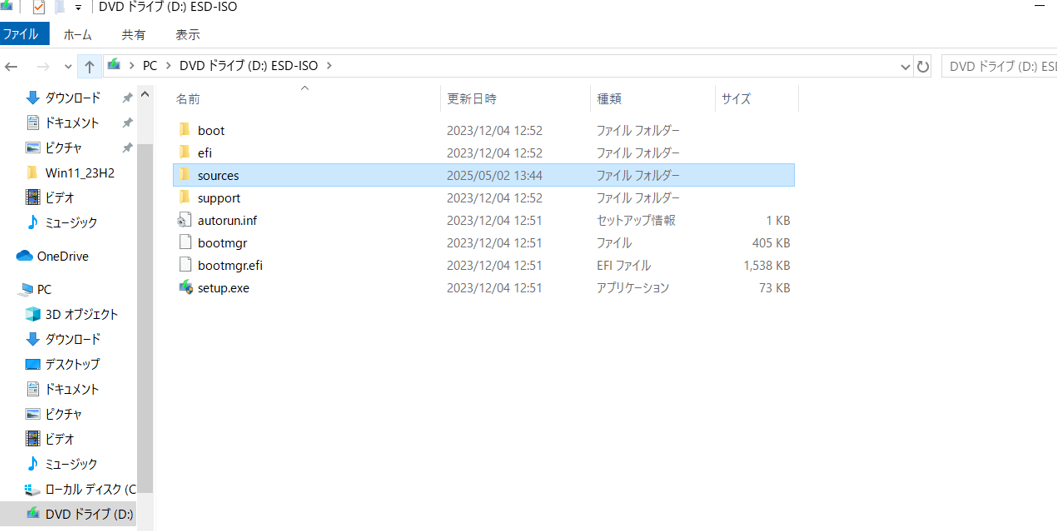Click the Back navigation arrow
Image resolution: width=1057 pixels, height=531 pixels.
coord(11,67)
